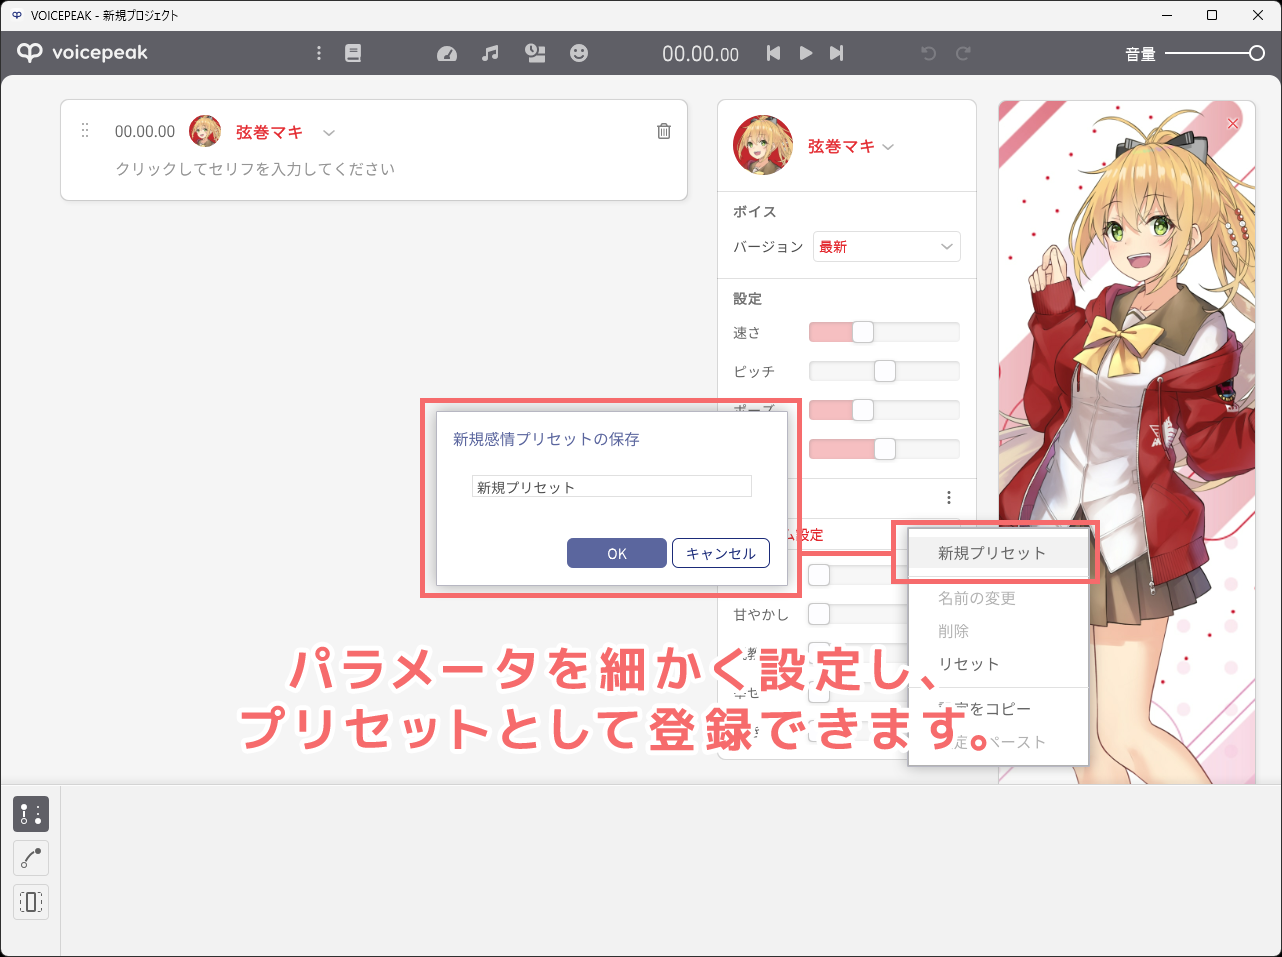Close the character illustration with the X
Viewport: 1282px width, 957px height.
pos(1233,123)
